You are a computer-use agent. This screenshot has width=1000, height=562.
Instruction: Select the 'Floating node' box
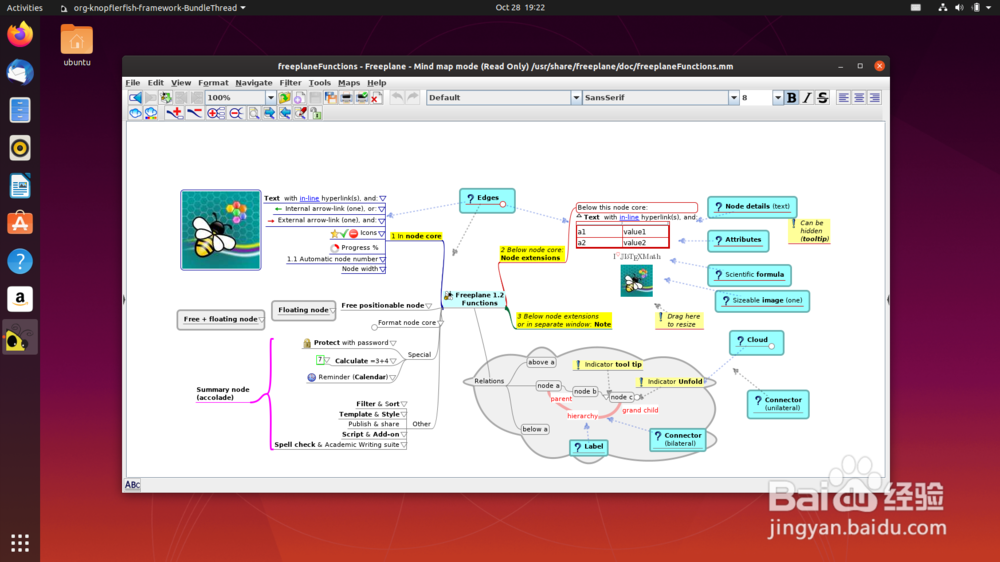(x=304, y=310)
